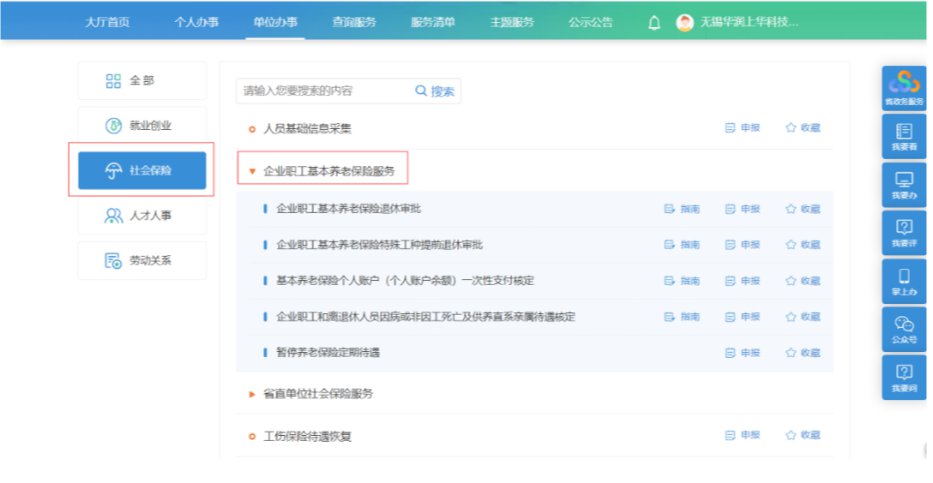The height and width of the screenshot is (483, 933).
Task: Open the 我要办 sidebar shortcut
Action: coord(904,185)
